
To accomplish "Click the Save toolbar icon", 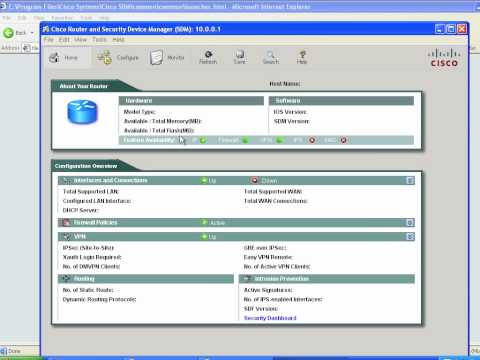I will [239, 57].
